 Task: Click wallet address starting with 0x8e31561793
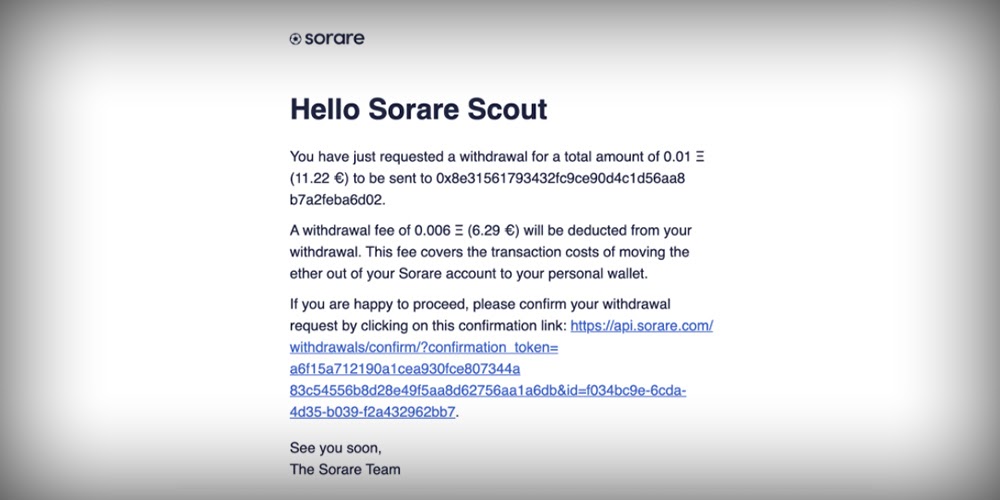click(x=561, y=179)
